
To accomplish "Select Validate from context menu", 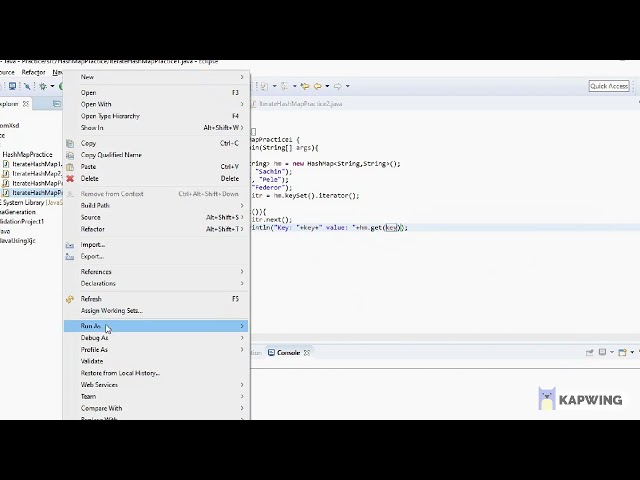I will [156, 362].
